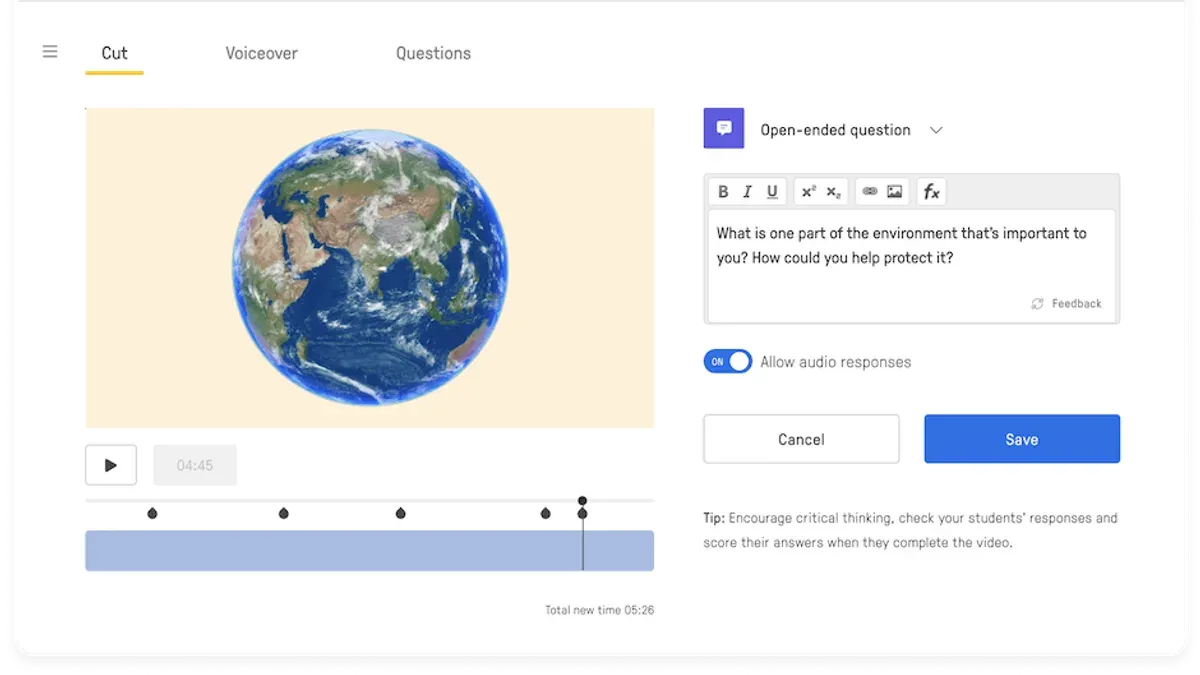
Task: Switch to the Cut tab
Action: point(114,54)
